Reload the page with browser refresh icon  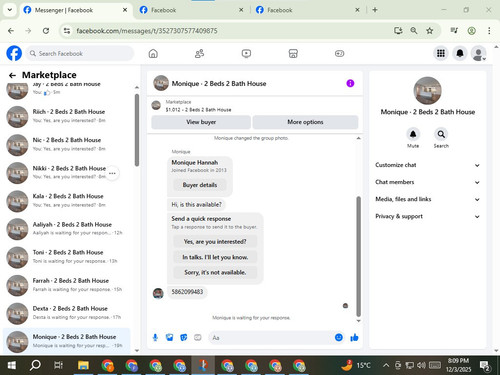pos(46,31)
